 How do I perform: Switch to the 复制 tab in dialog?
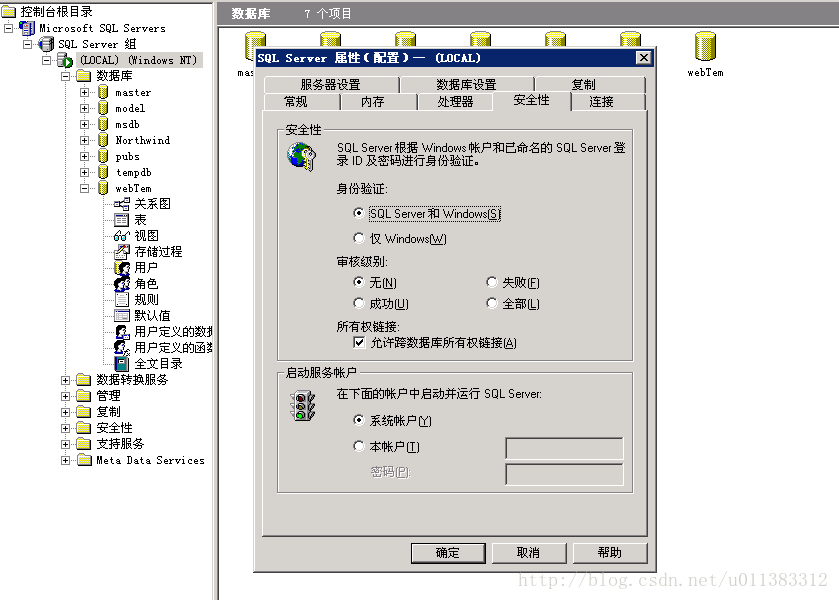[x=590, y=85]
